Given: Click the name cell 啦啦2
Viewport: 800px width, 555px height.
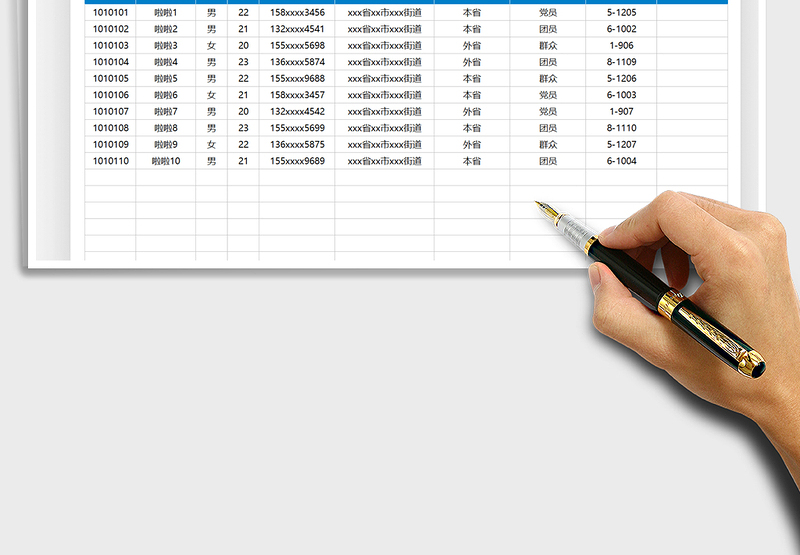Looking at the screenshot, I should click(x=166, y=29).
